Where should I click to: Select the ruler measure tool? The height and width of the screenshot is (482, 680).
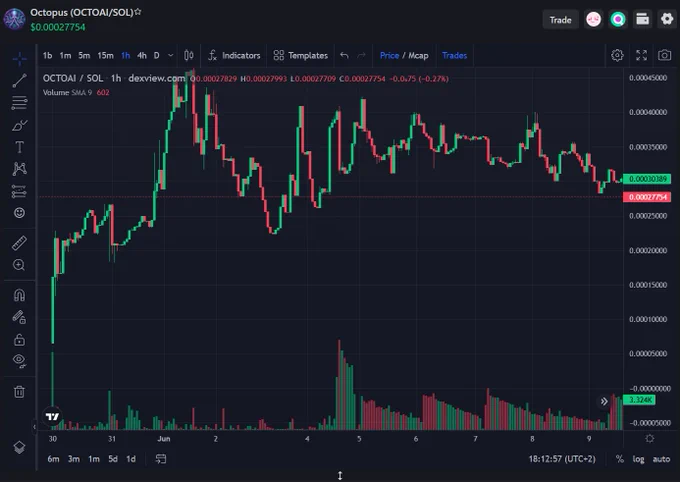pos(19,243)
